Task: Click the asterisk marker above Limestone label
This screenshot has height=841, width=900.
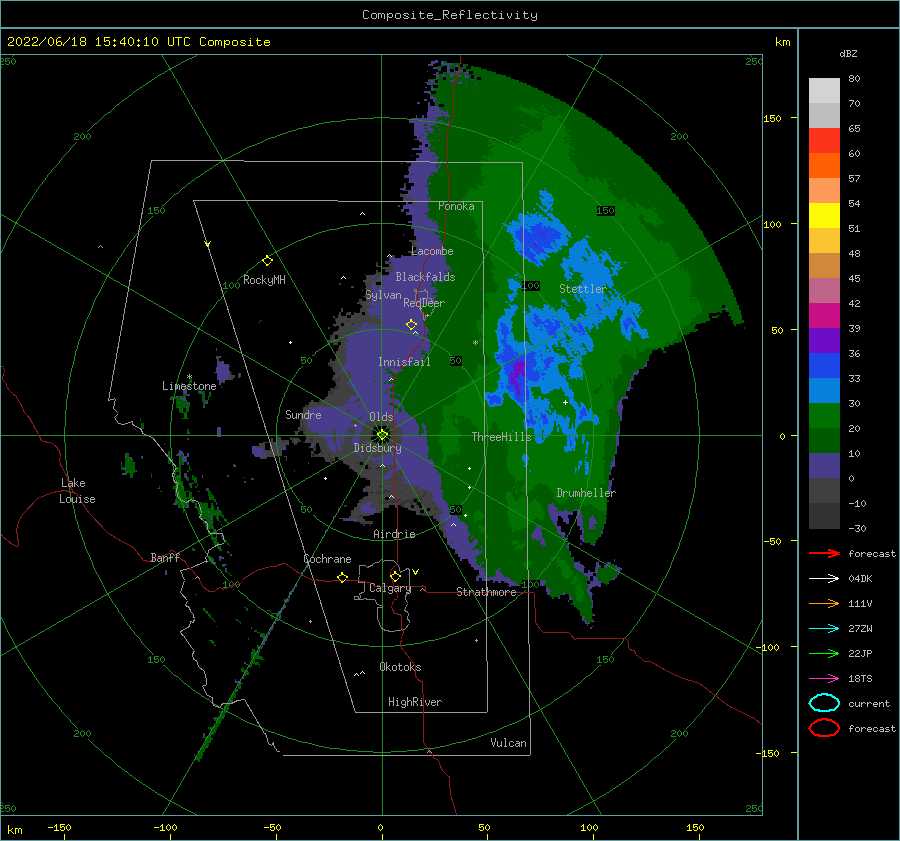Action: pos(189,377)
